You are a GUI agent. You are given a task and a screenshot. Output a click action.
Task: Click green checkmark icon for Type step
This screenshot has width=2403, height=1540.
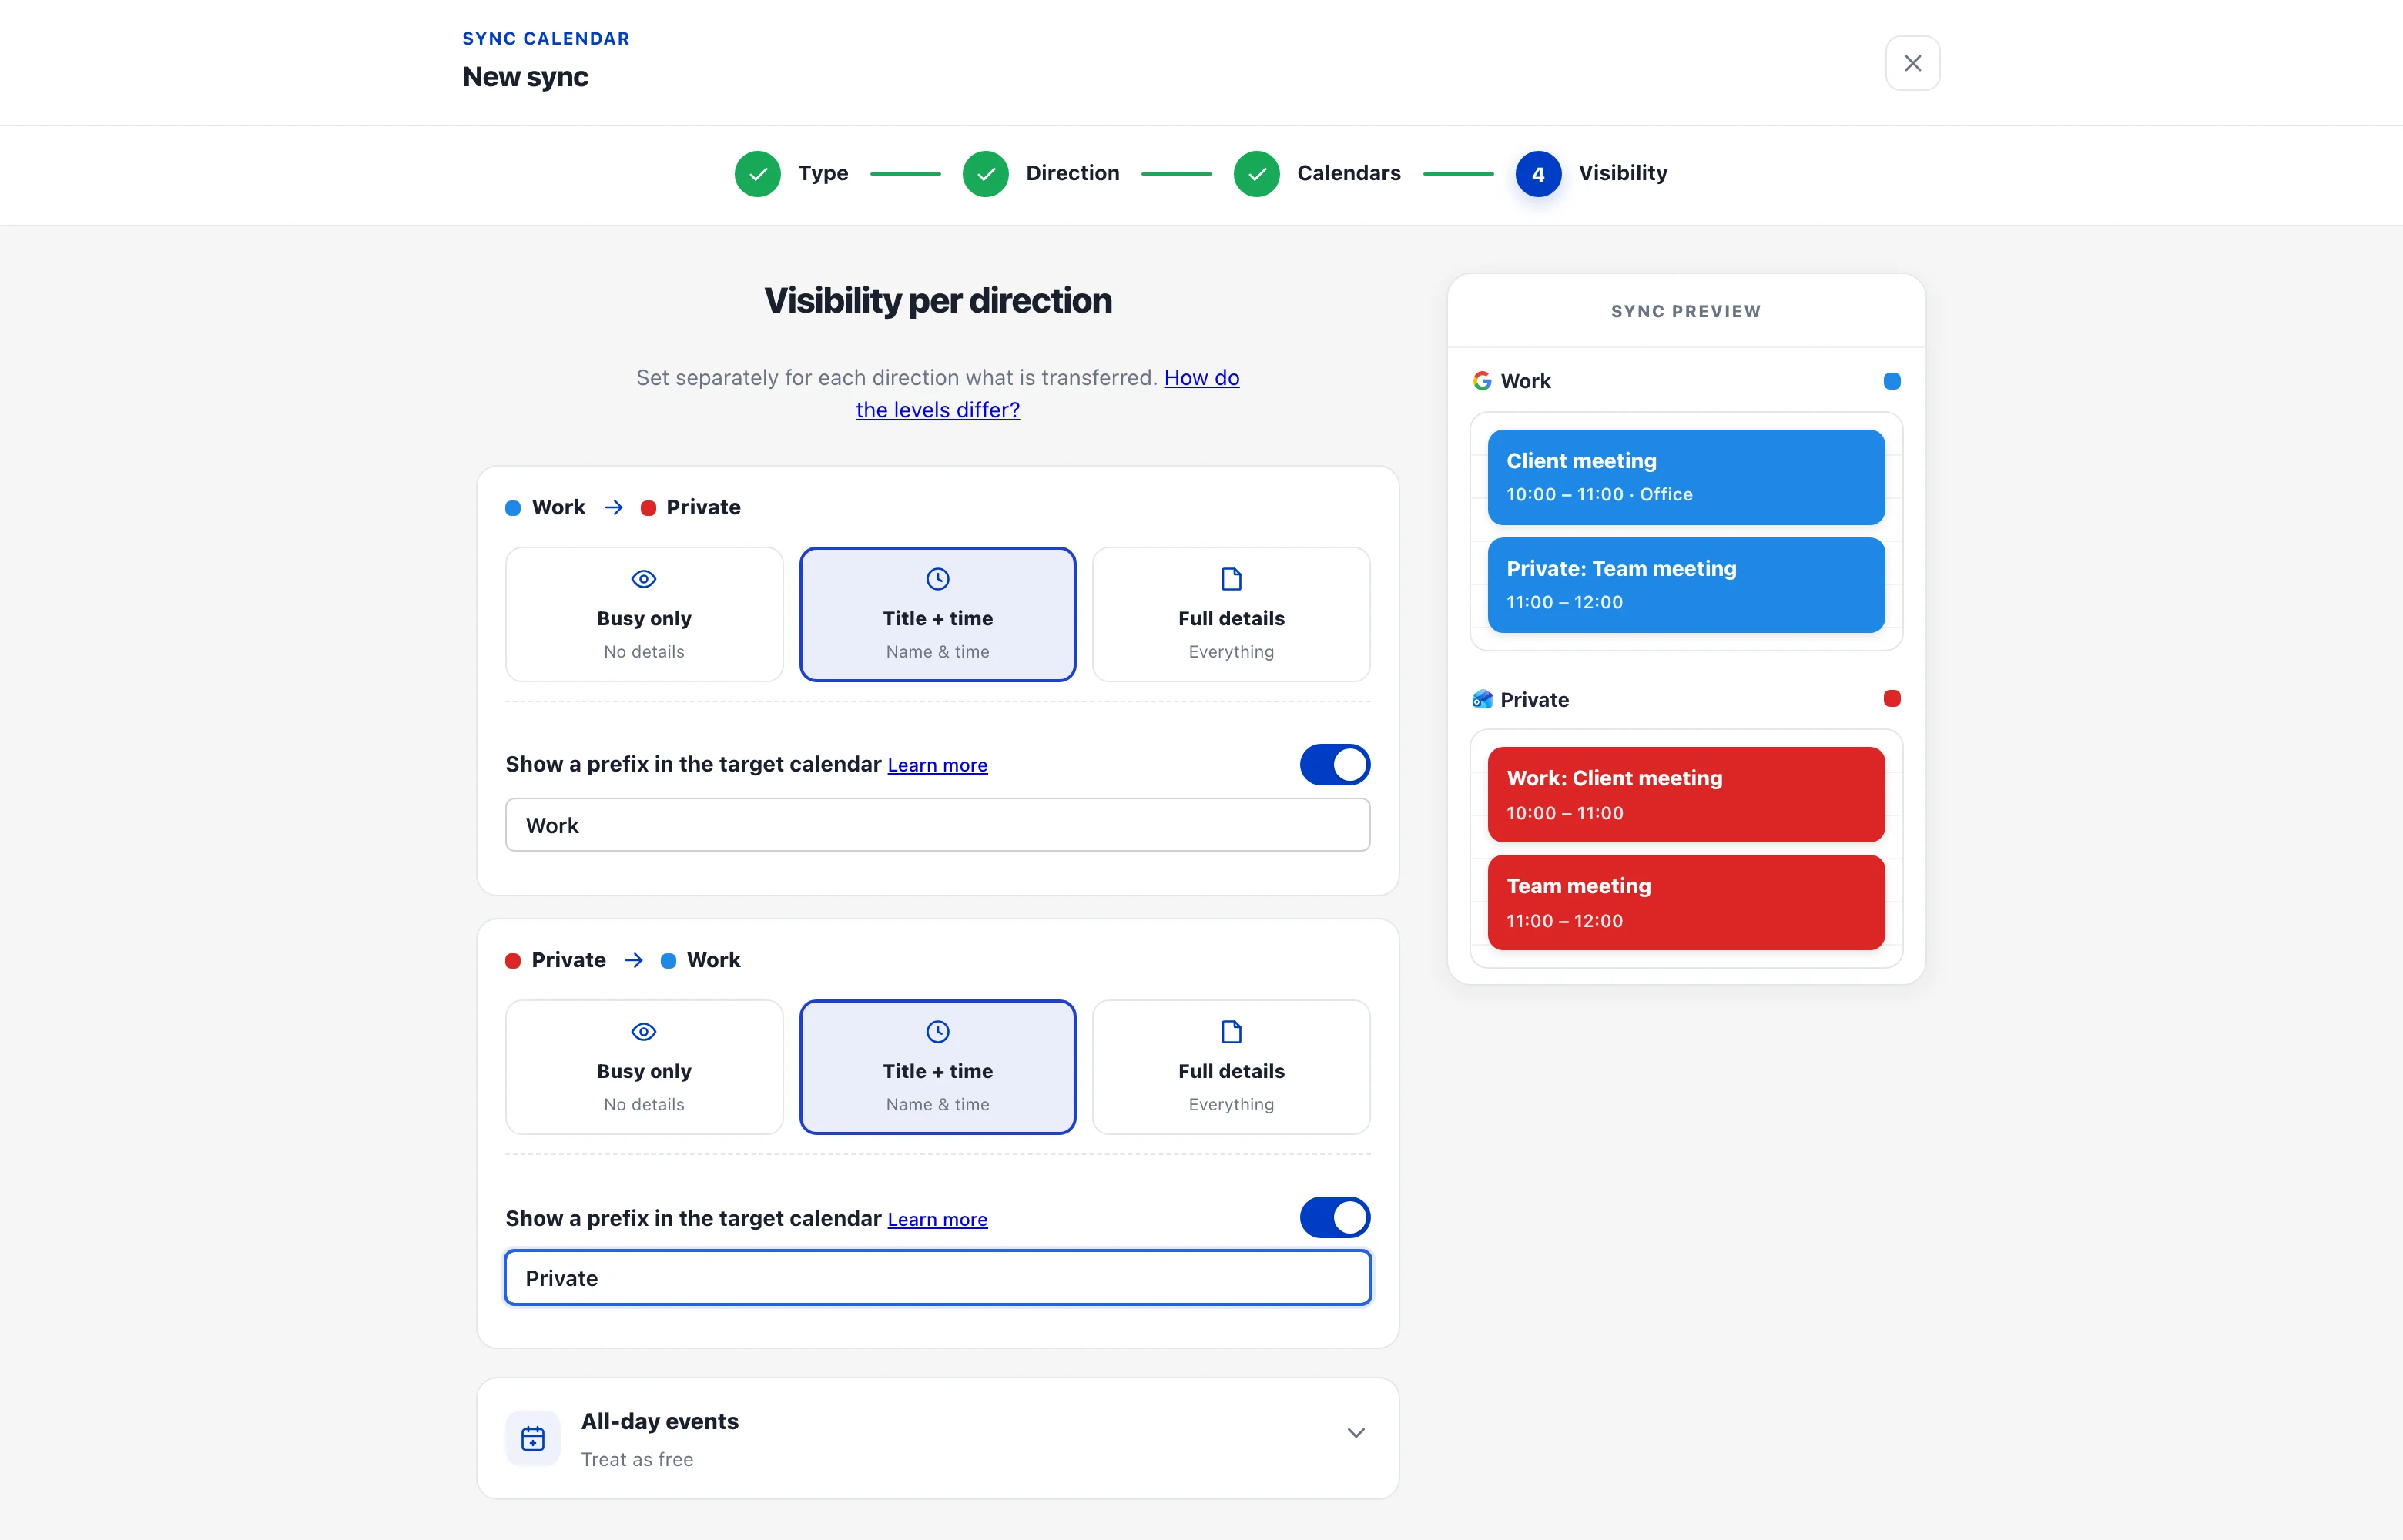coord(758,174)
